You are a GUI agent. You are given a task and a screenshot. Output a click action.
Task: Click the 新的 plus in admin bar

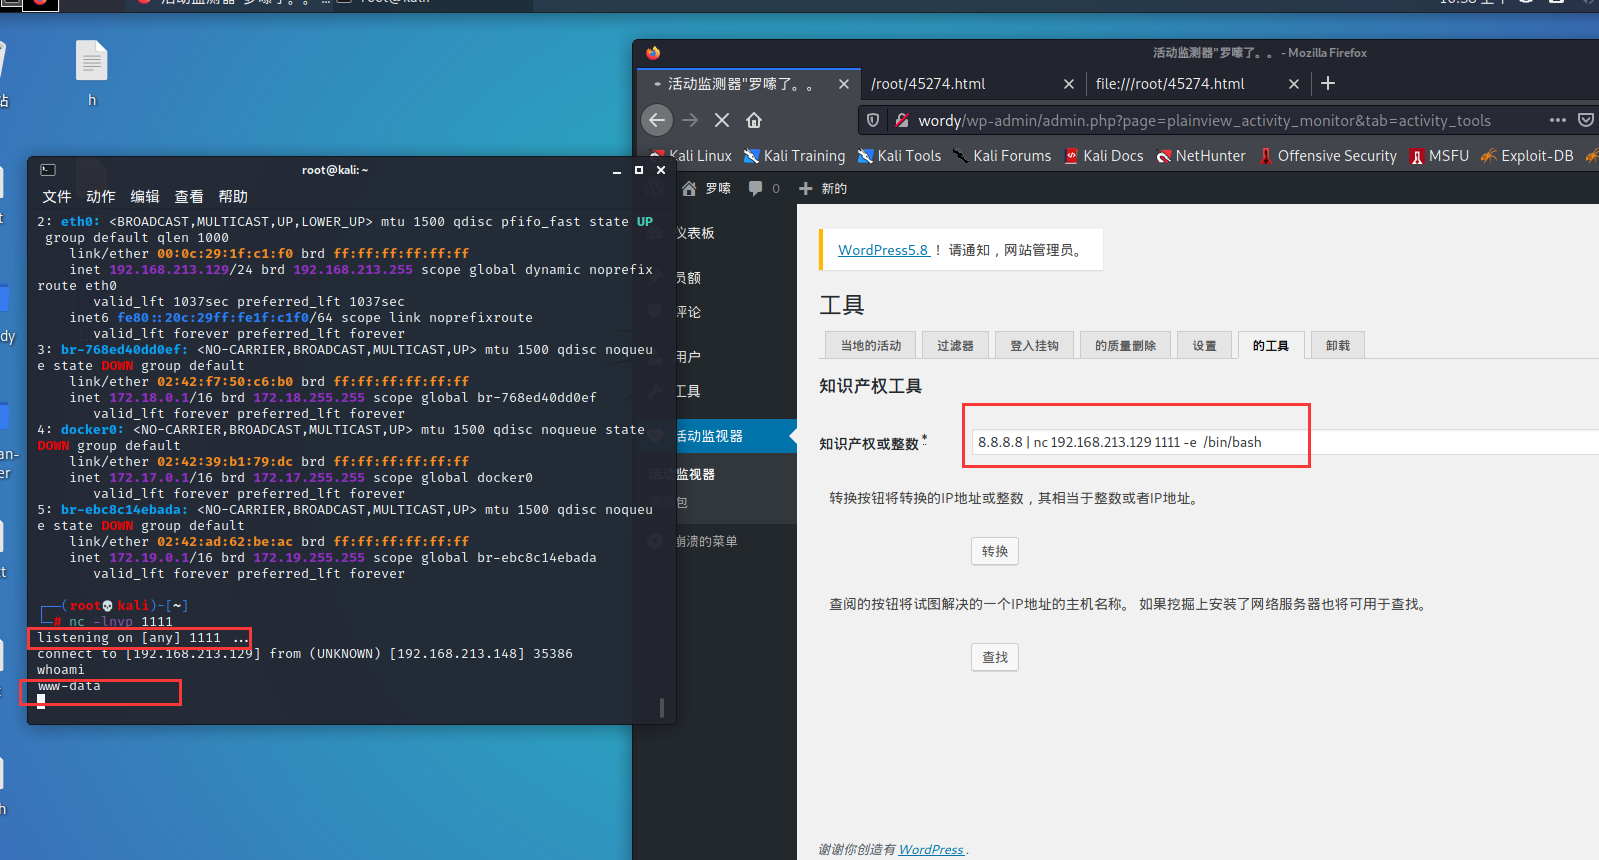point(823,188)
